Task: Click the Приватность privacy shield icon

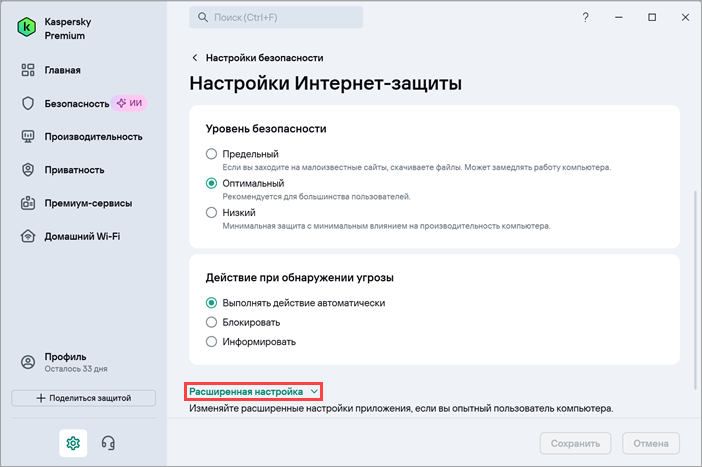Action: pos(28,170)
